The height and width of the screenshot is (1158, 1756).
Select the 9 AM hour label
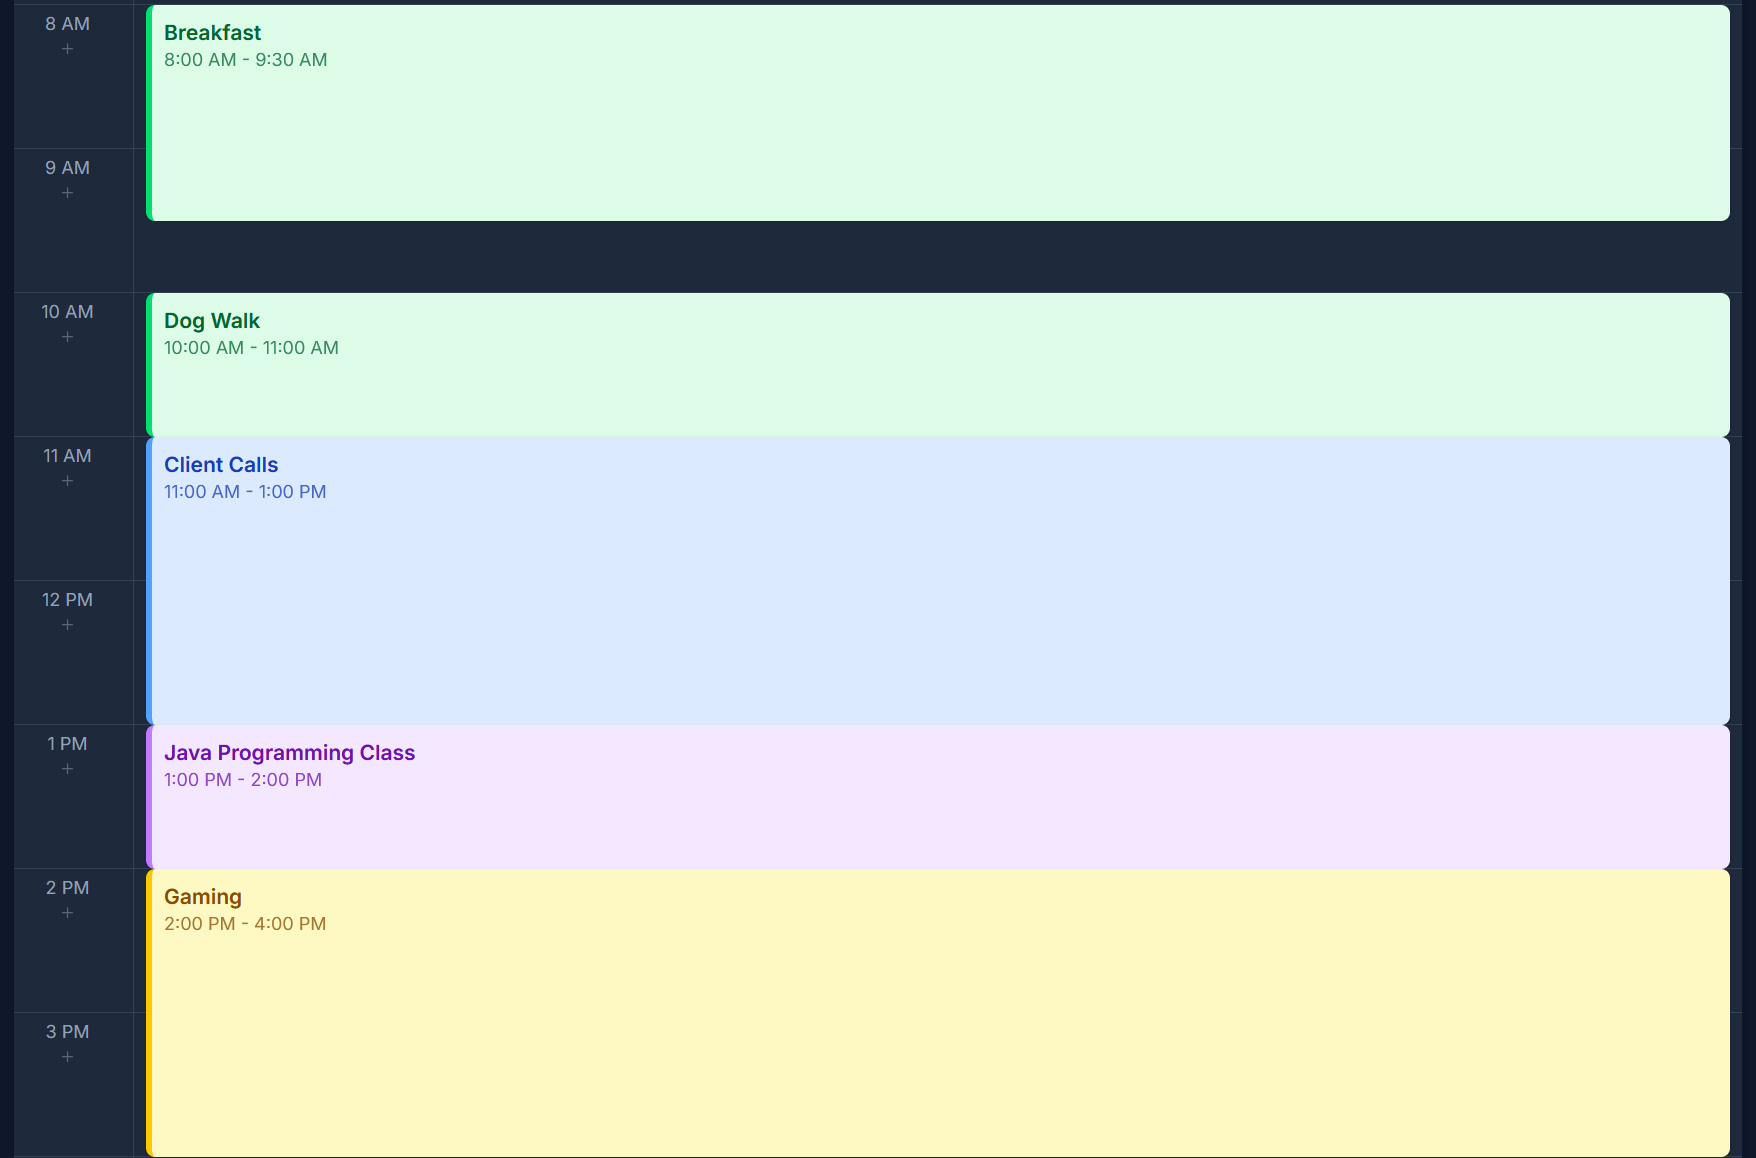click(66, 167)
